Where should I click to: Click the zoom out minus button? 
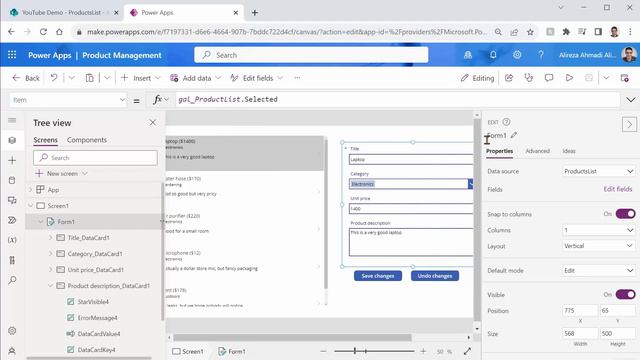coord(323,351)
